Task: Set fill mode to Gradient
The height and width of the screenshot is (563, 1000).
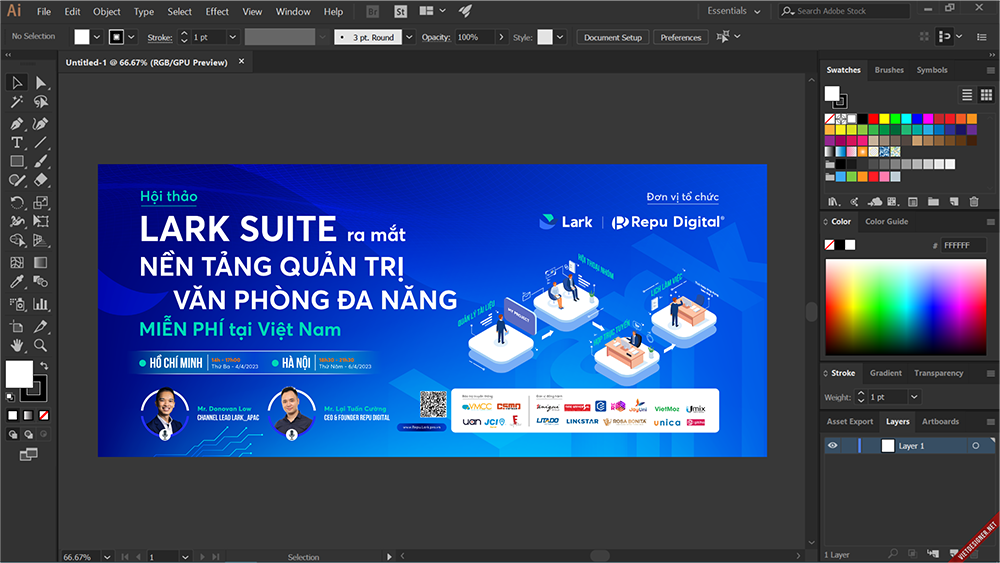Action: pyautogui.click(x=28, y=416)
